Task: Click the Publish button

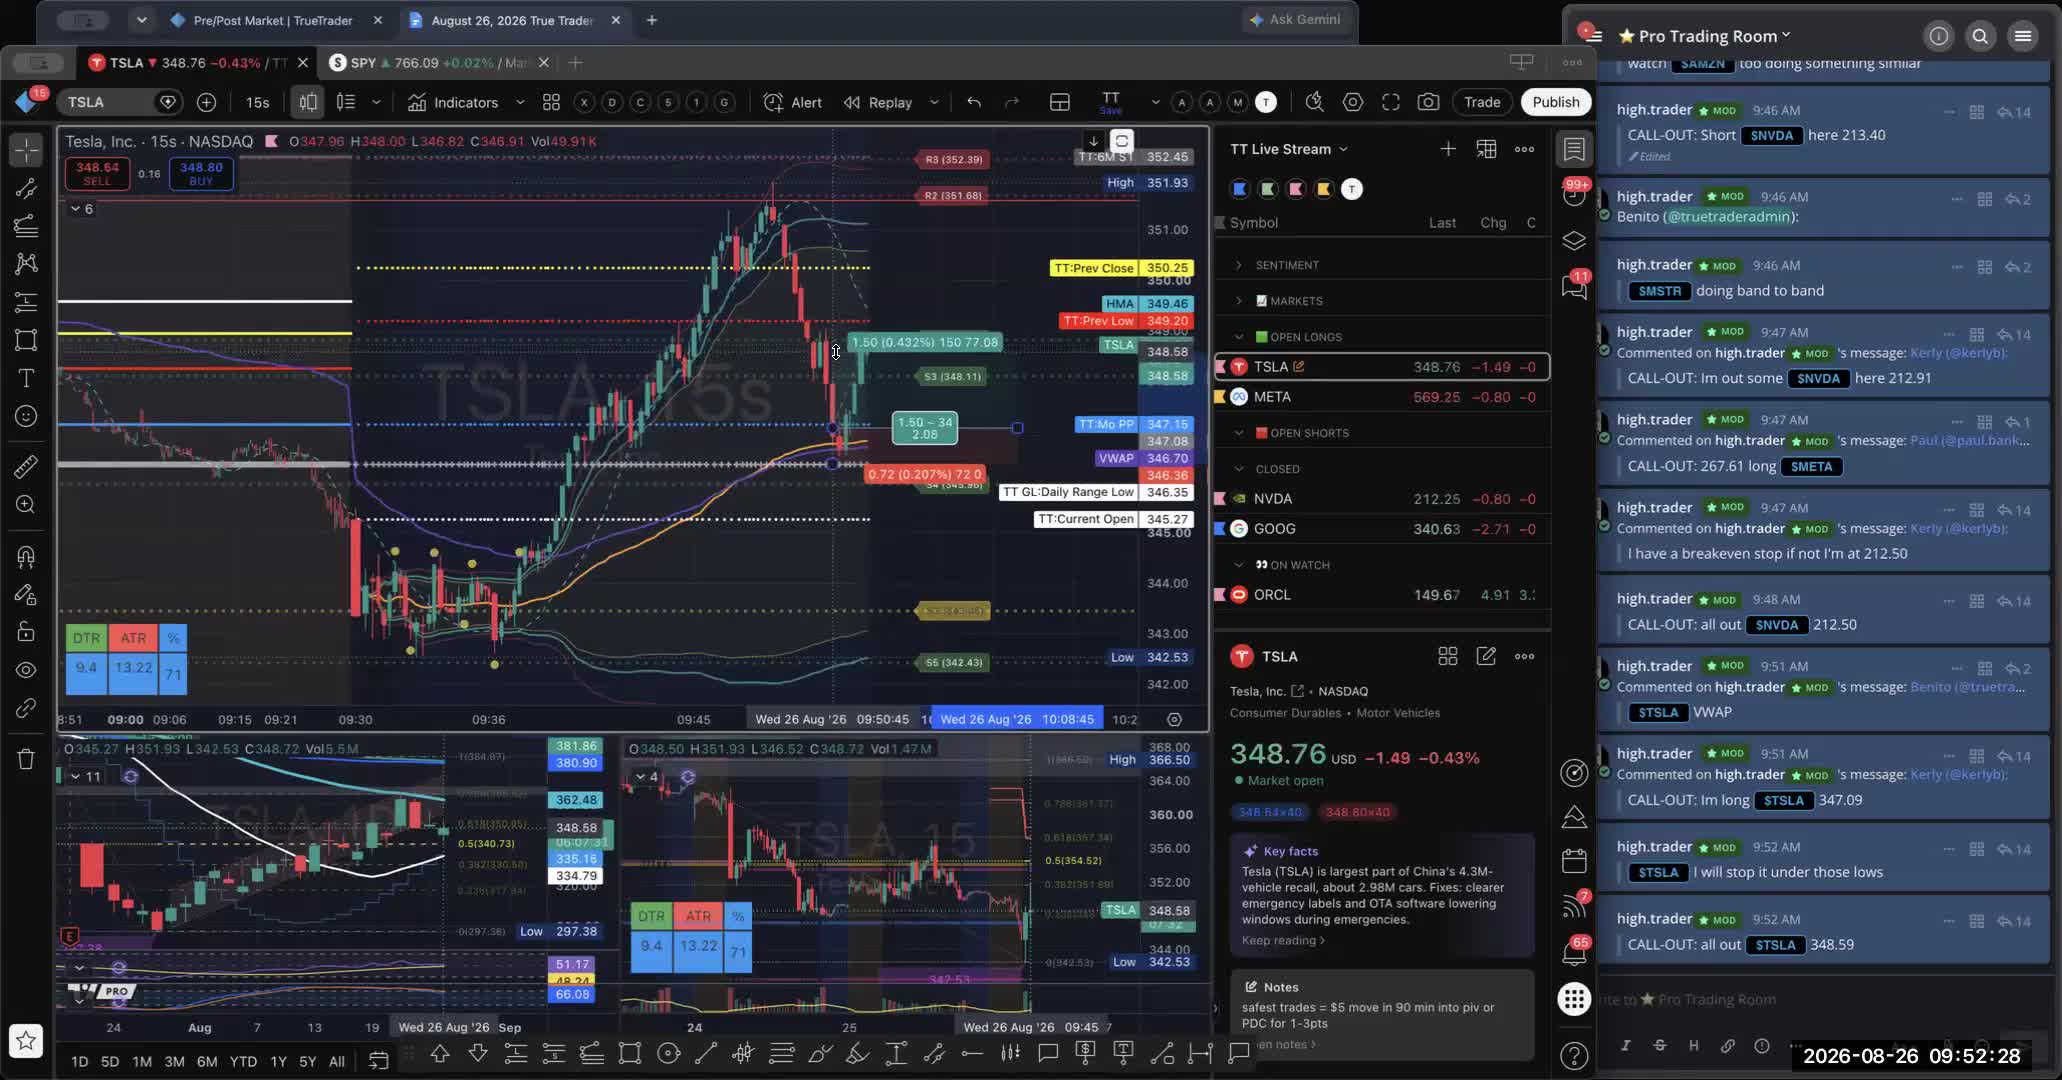Action: pos(1556,102)
